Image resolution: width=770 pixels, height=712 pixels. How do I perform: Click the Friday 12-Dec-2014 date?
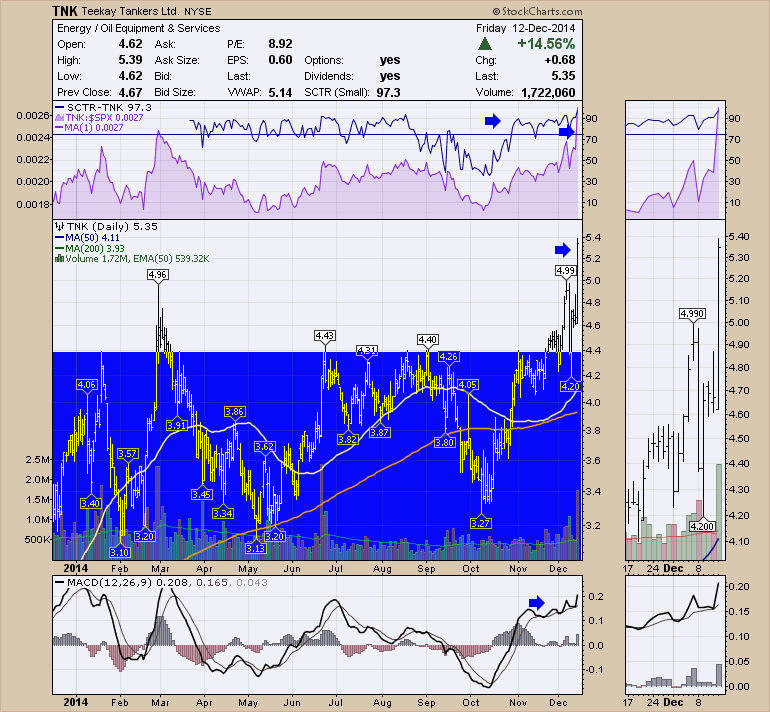[525, 28]
